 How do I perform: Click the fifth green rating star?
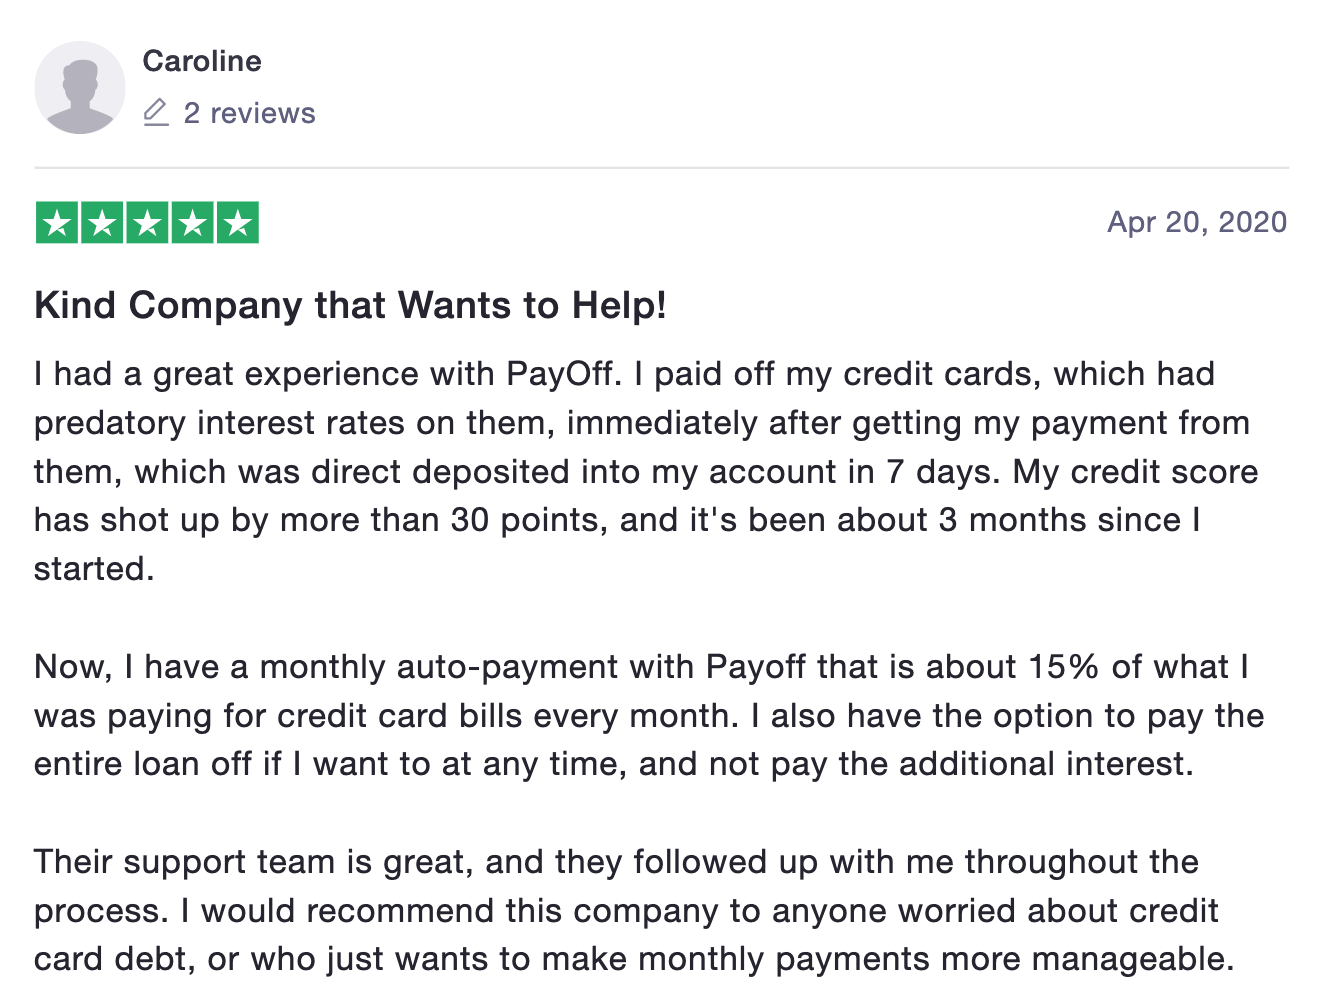[237, 223]
